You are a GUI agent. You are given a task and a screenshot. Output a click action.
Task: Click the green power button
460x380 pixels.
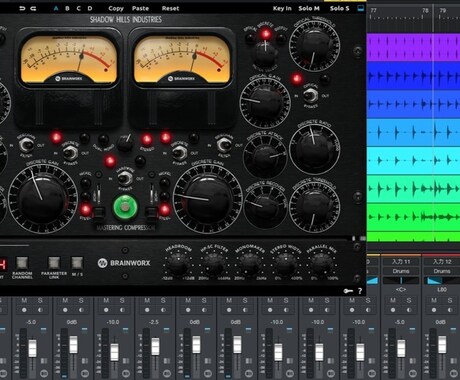point(125,207)
